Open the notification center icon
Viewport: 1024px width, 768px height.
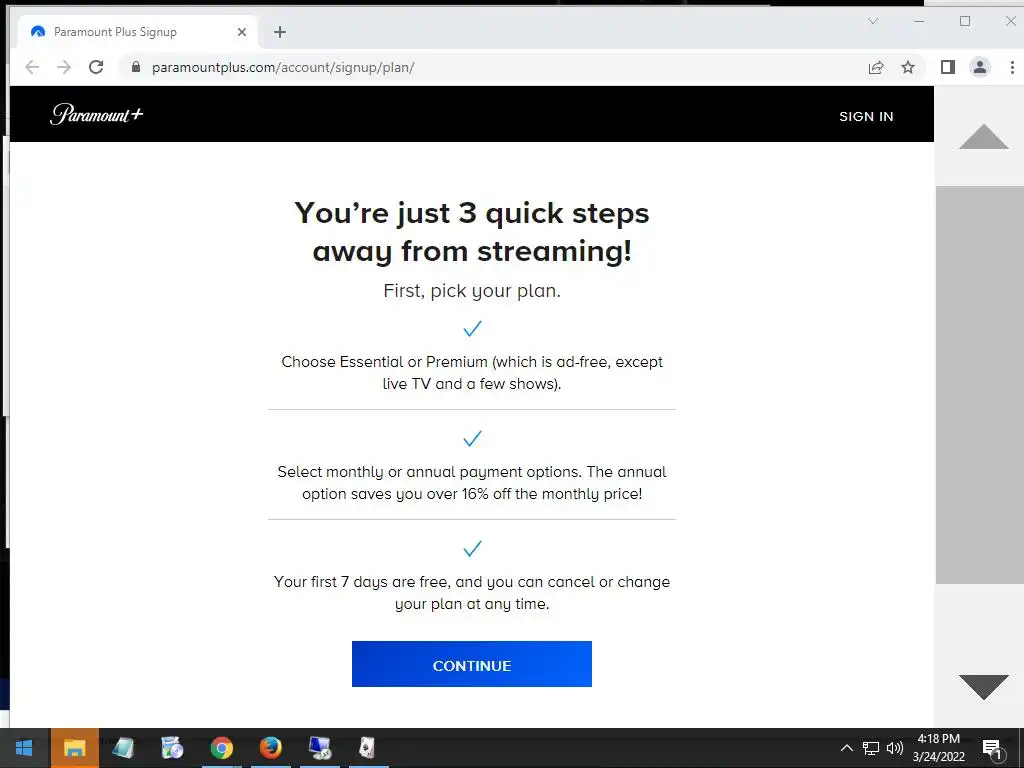coord(991,748)
